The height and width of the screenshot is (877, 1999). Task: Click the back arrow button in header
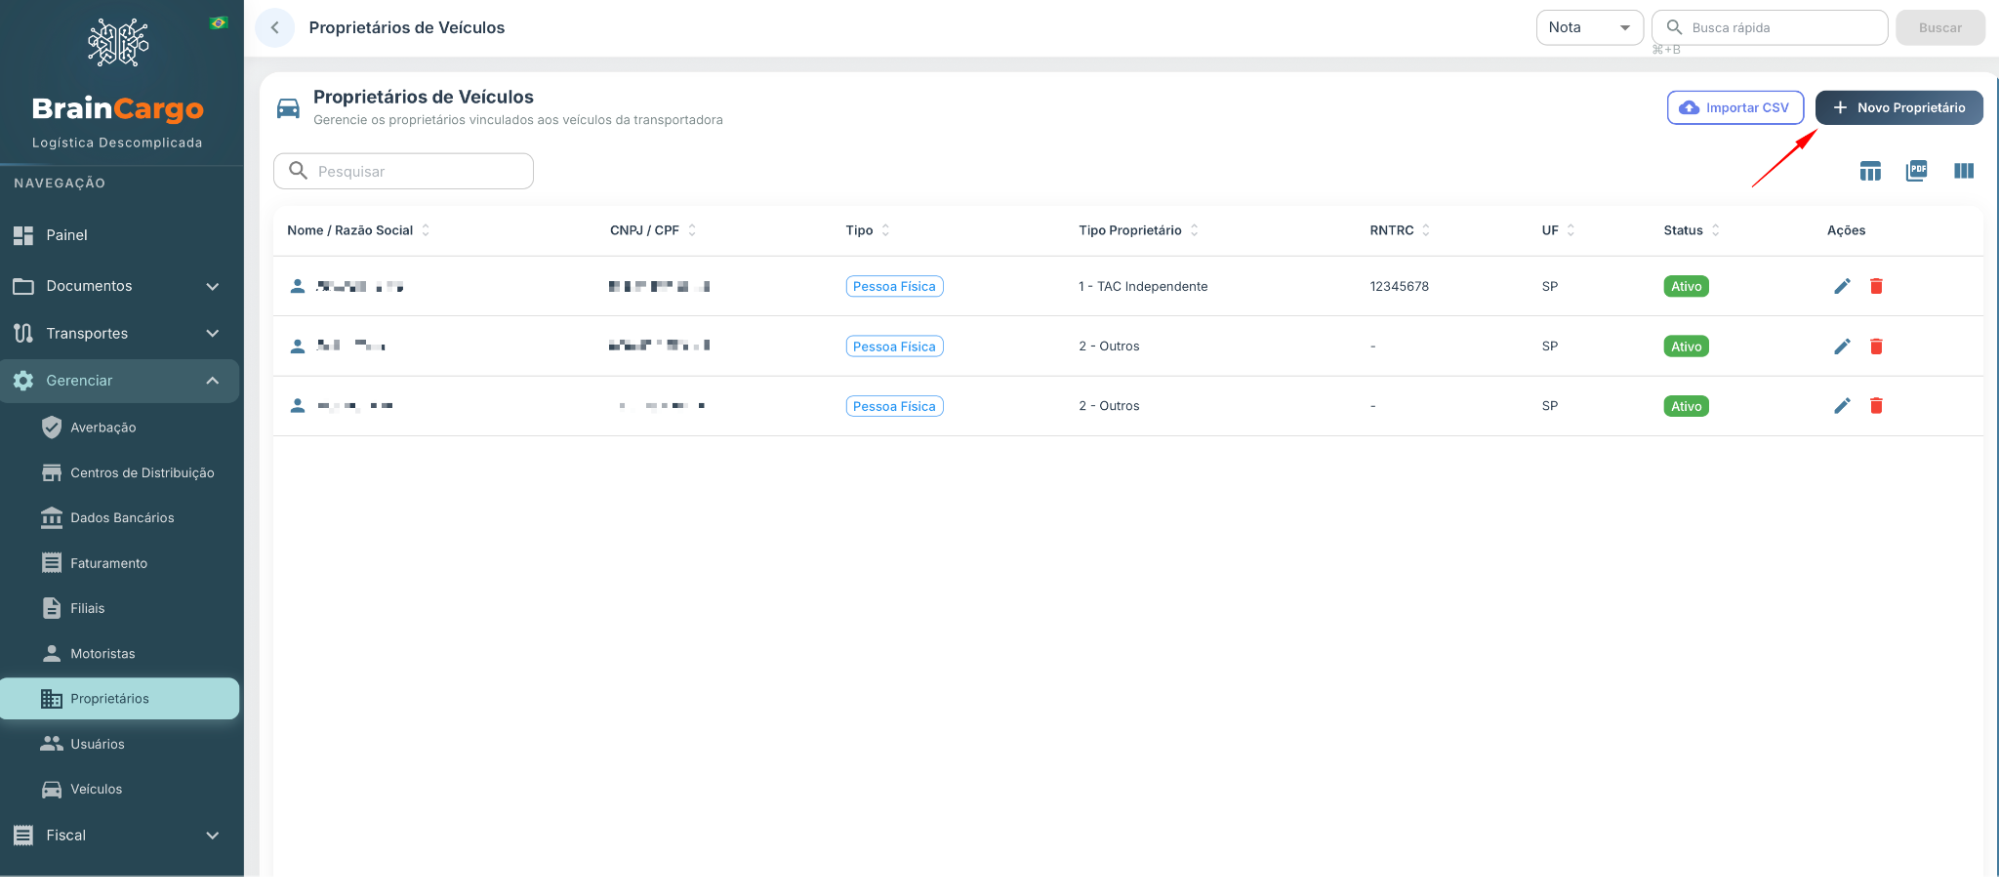click(275, 28)
